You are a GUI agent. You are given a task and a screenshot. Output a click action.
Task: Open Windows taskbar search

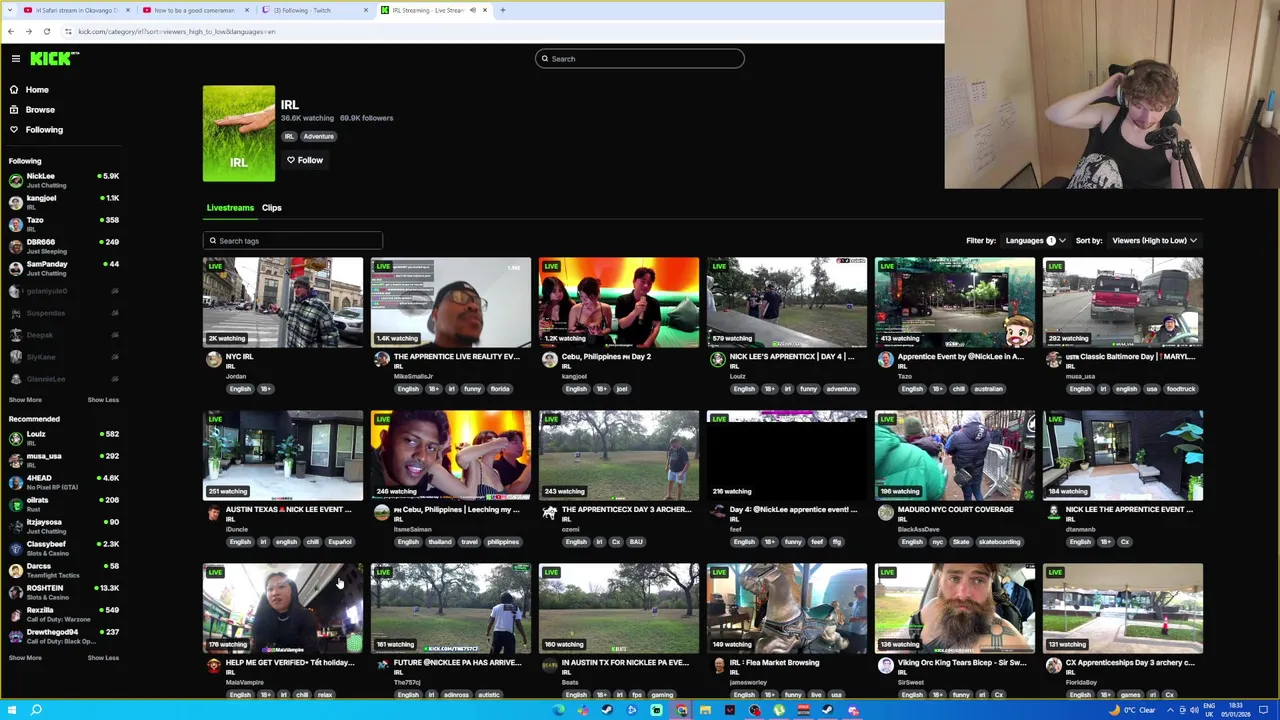[x=36, y=710]
